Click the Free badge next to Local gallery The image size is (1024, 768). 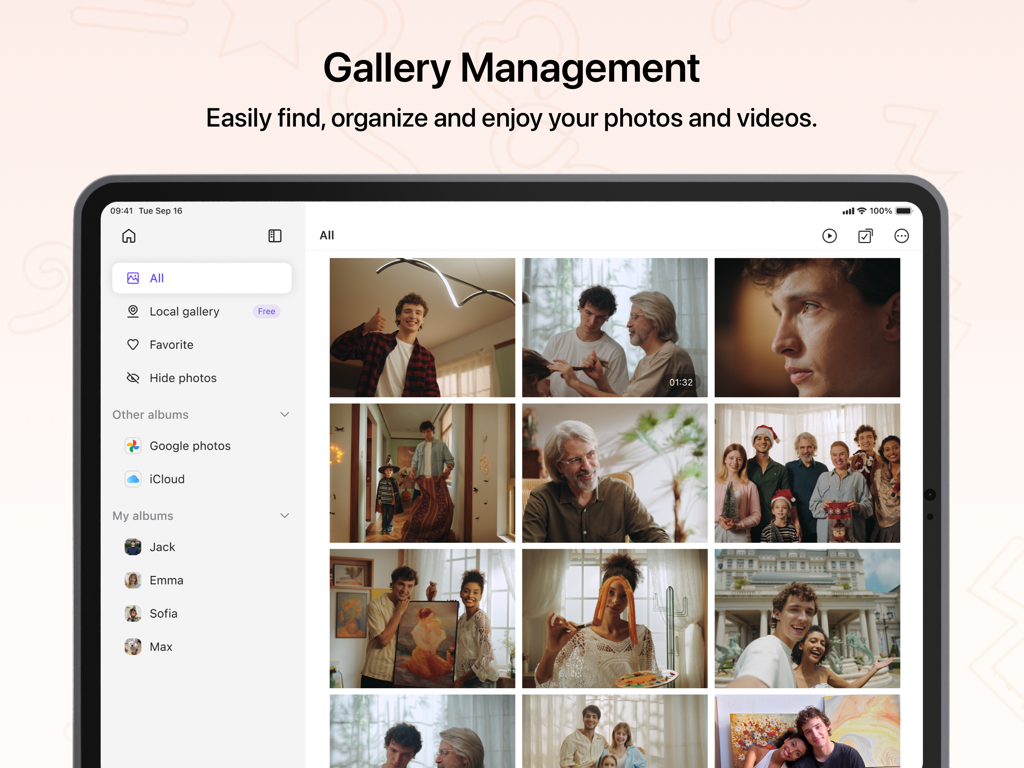point(265,311)
